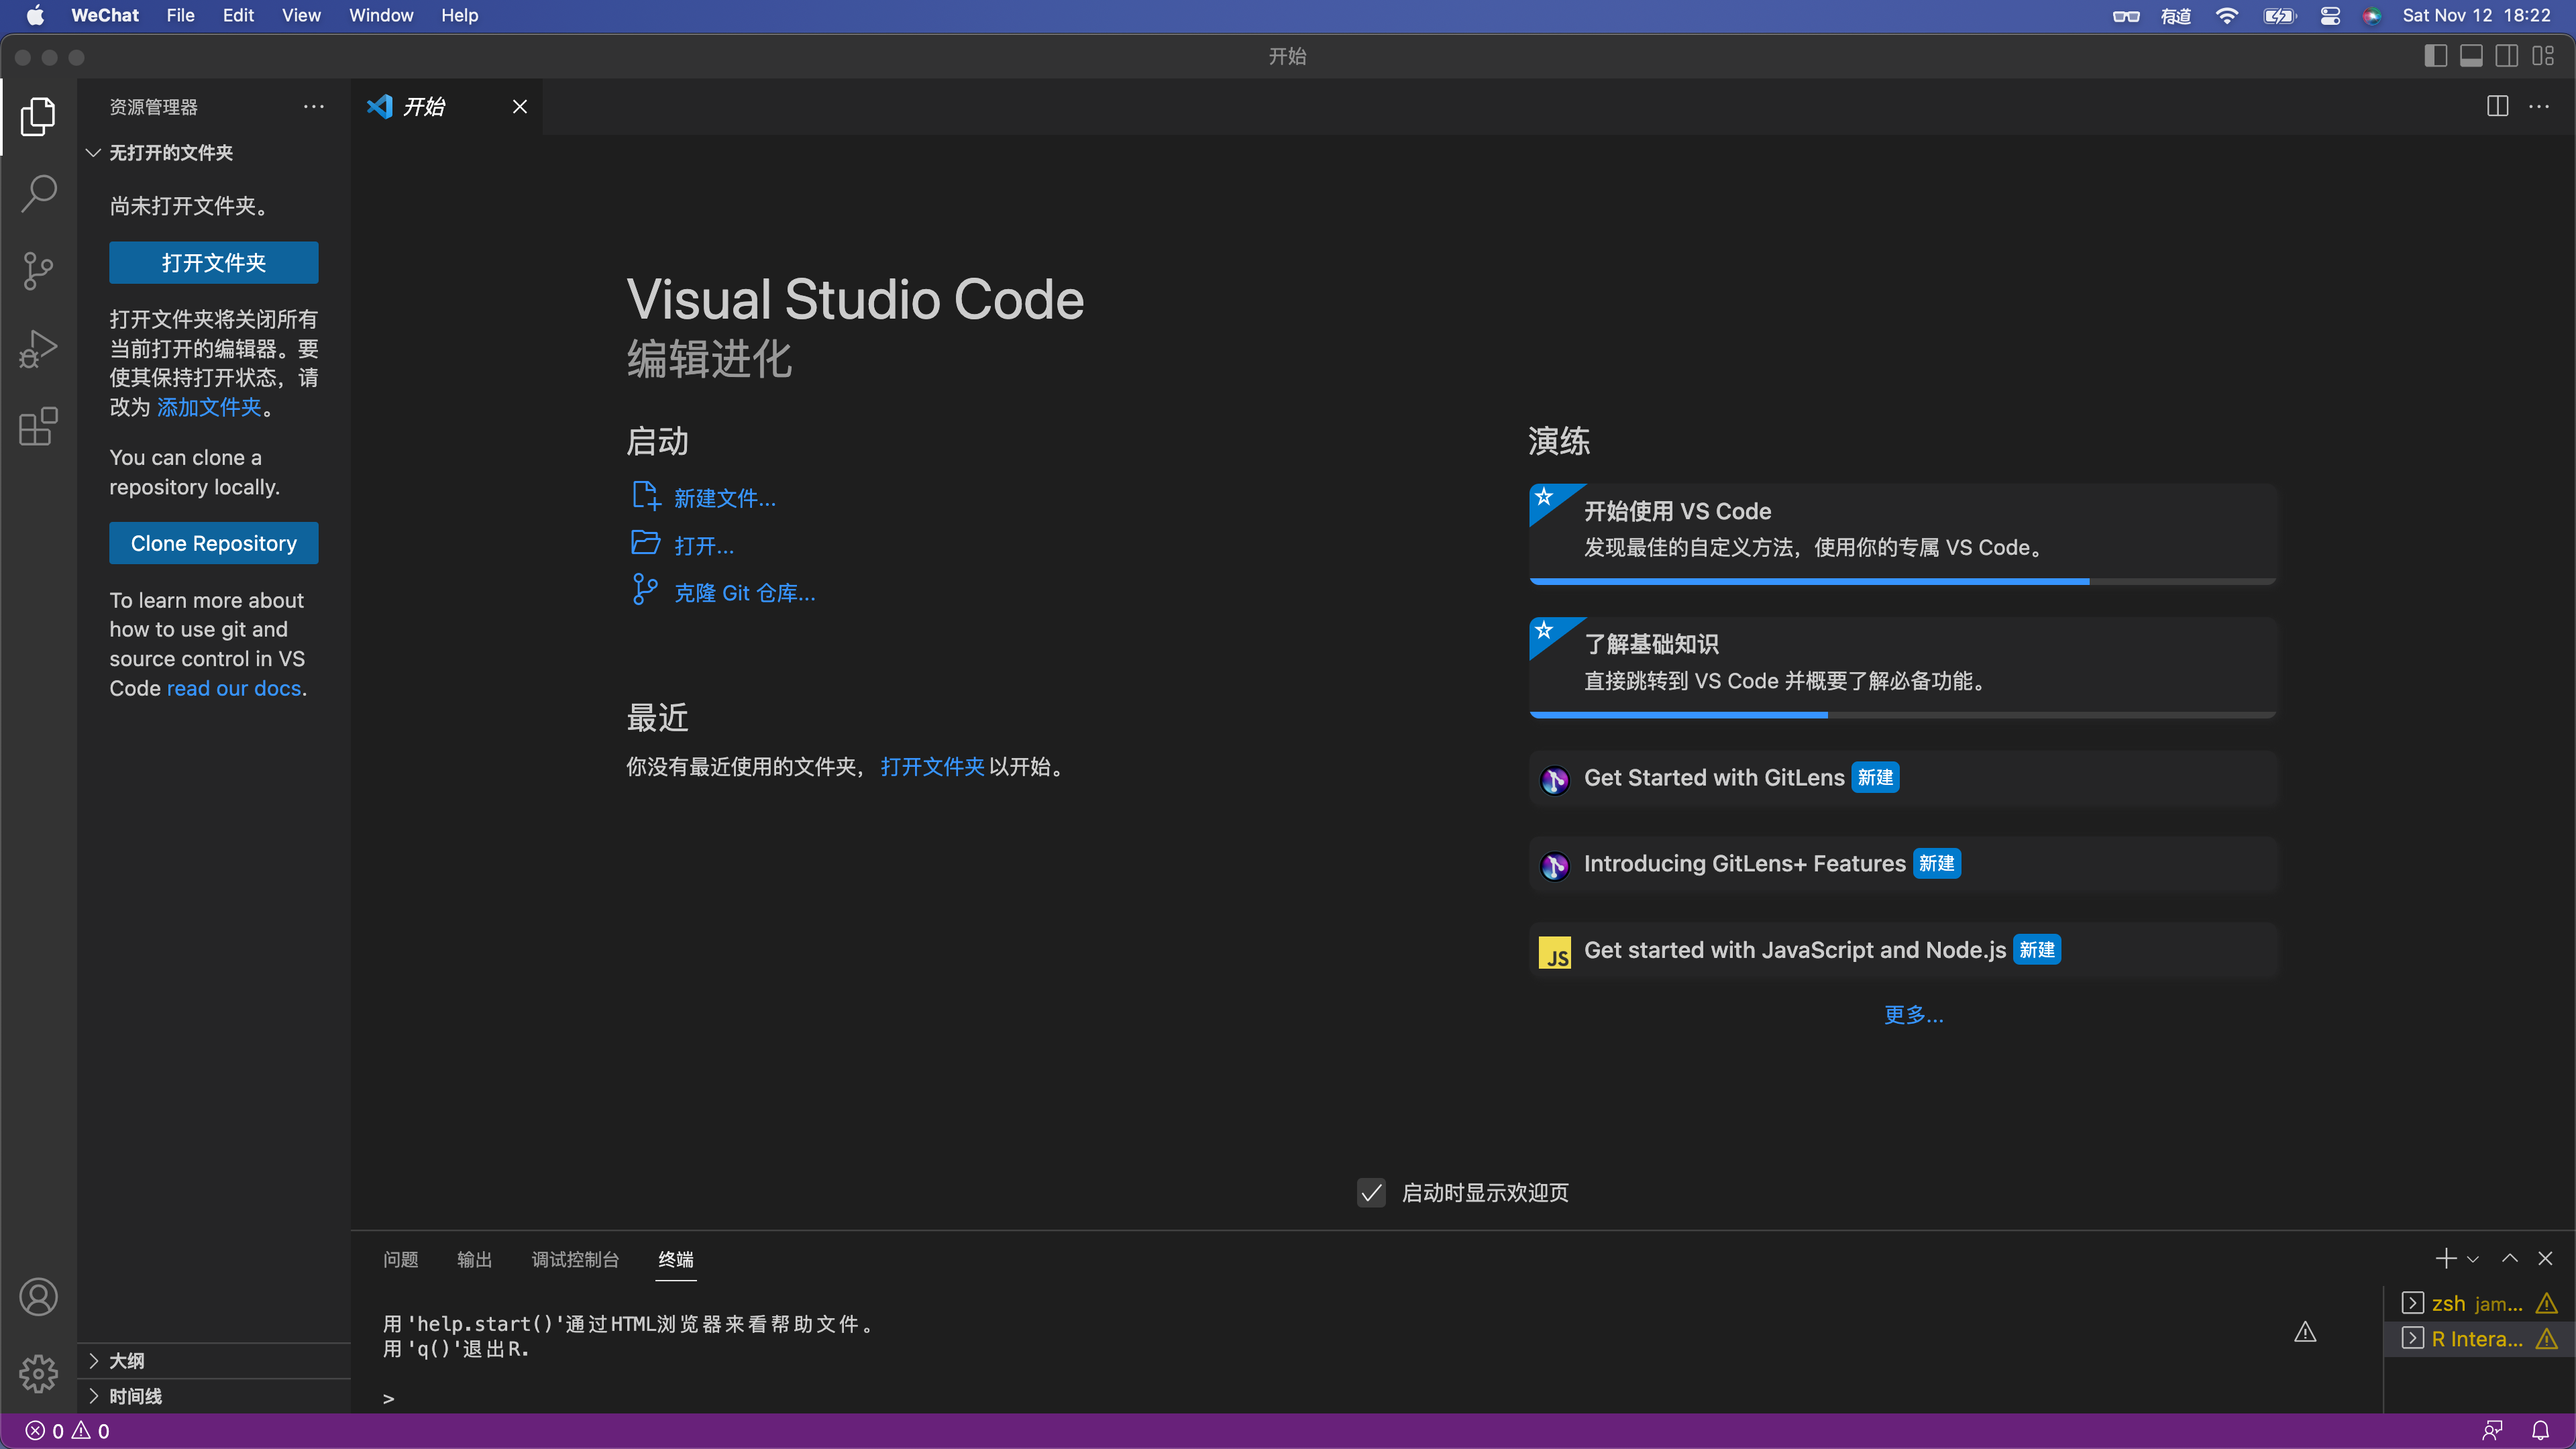This screenshot has width=2576, height=1449.
Task: Click 打开文件夹 link under 最近
Action: [932, 767]
